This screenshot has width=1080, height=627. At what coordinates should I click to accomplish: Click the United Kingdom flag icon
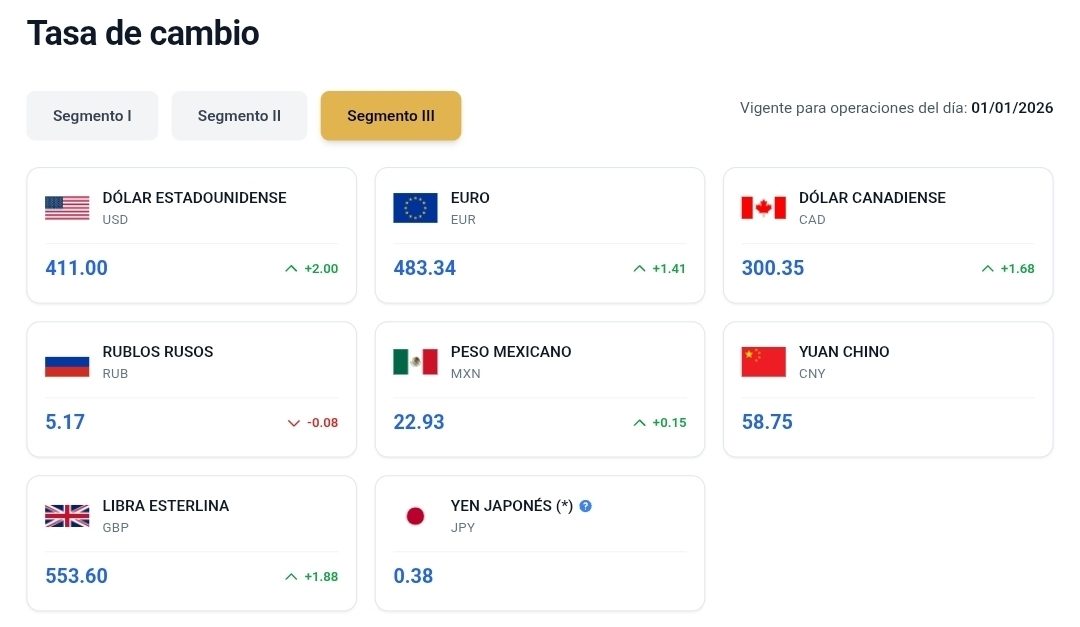67,516
